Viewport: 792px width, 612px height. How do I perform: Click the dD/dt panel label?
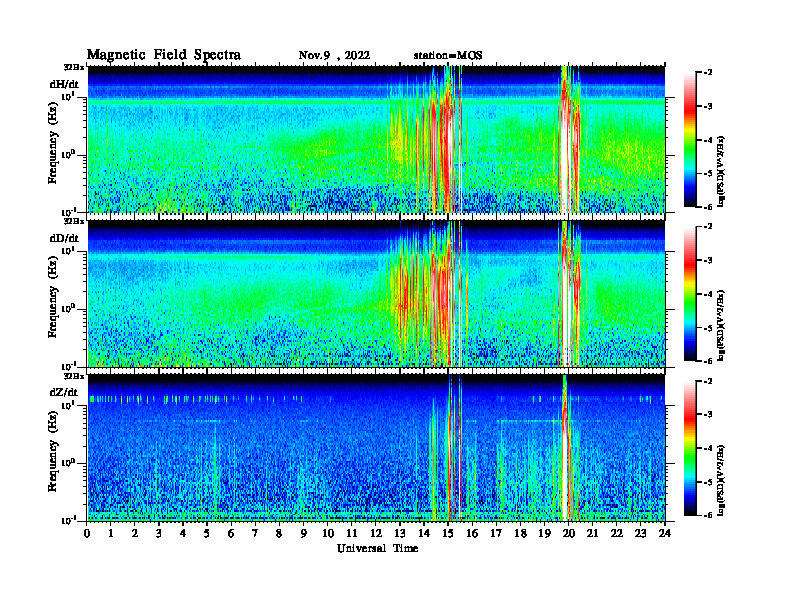click(64, 238)
